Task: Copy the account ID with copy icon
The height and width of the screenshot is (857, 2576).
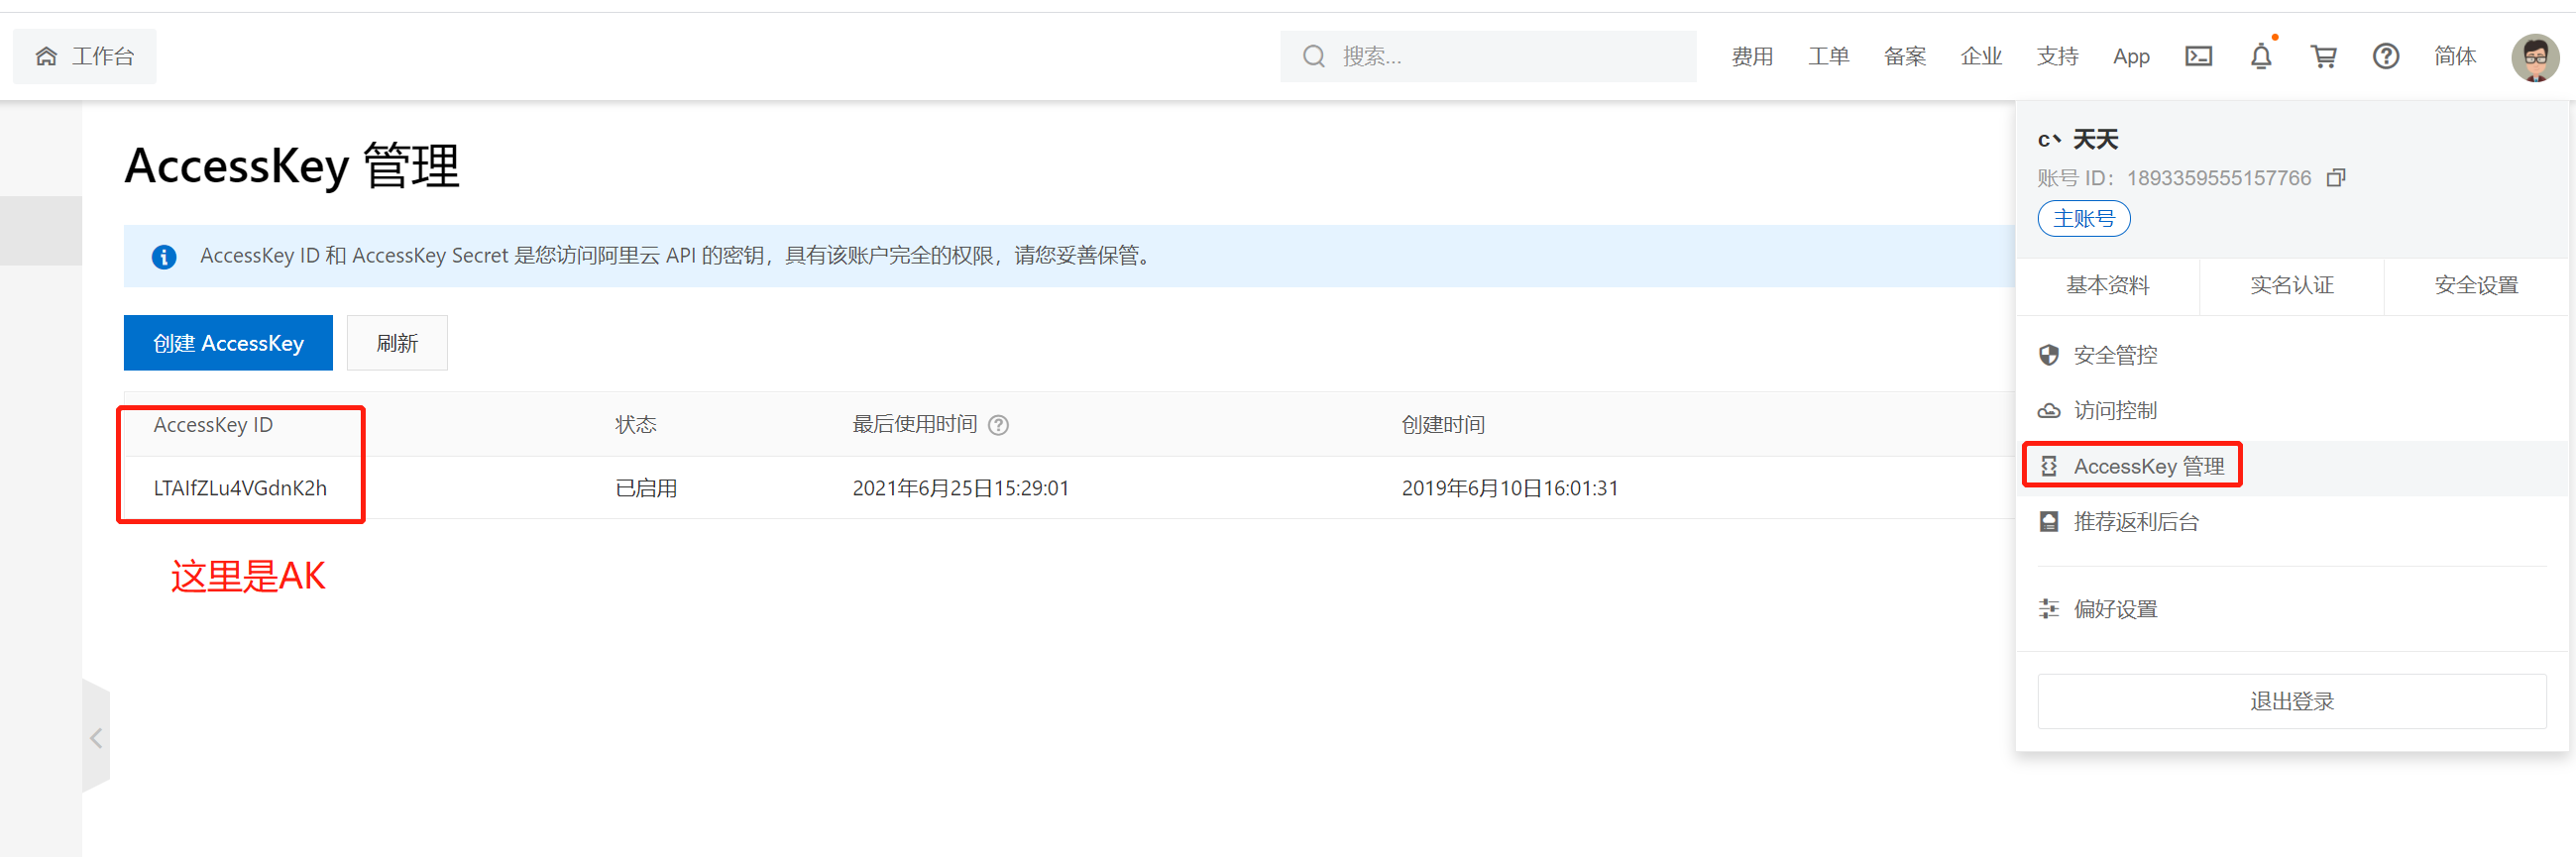Action: pos(2336,178)
